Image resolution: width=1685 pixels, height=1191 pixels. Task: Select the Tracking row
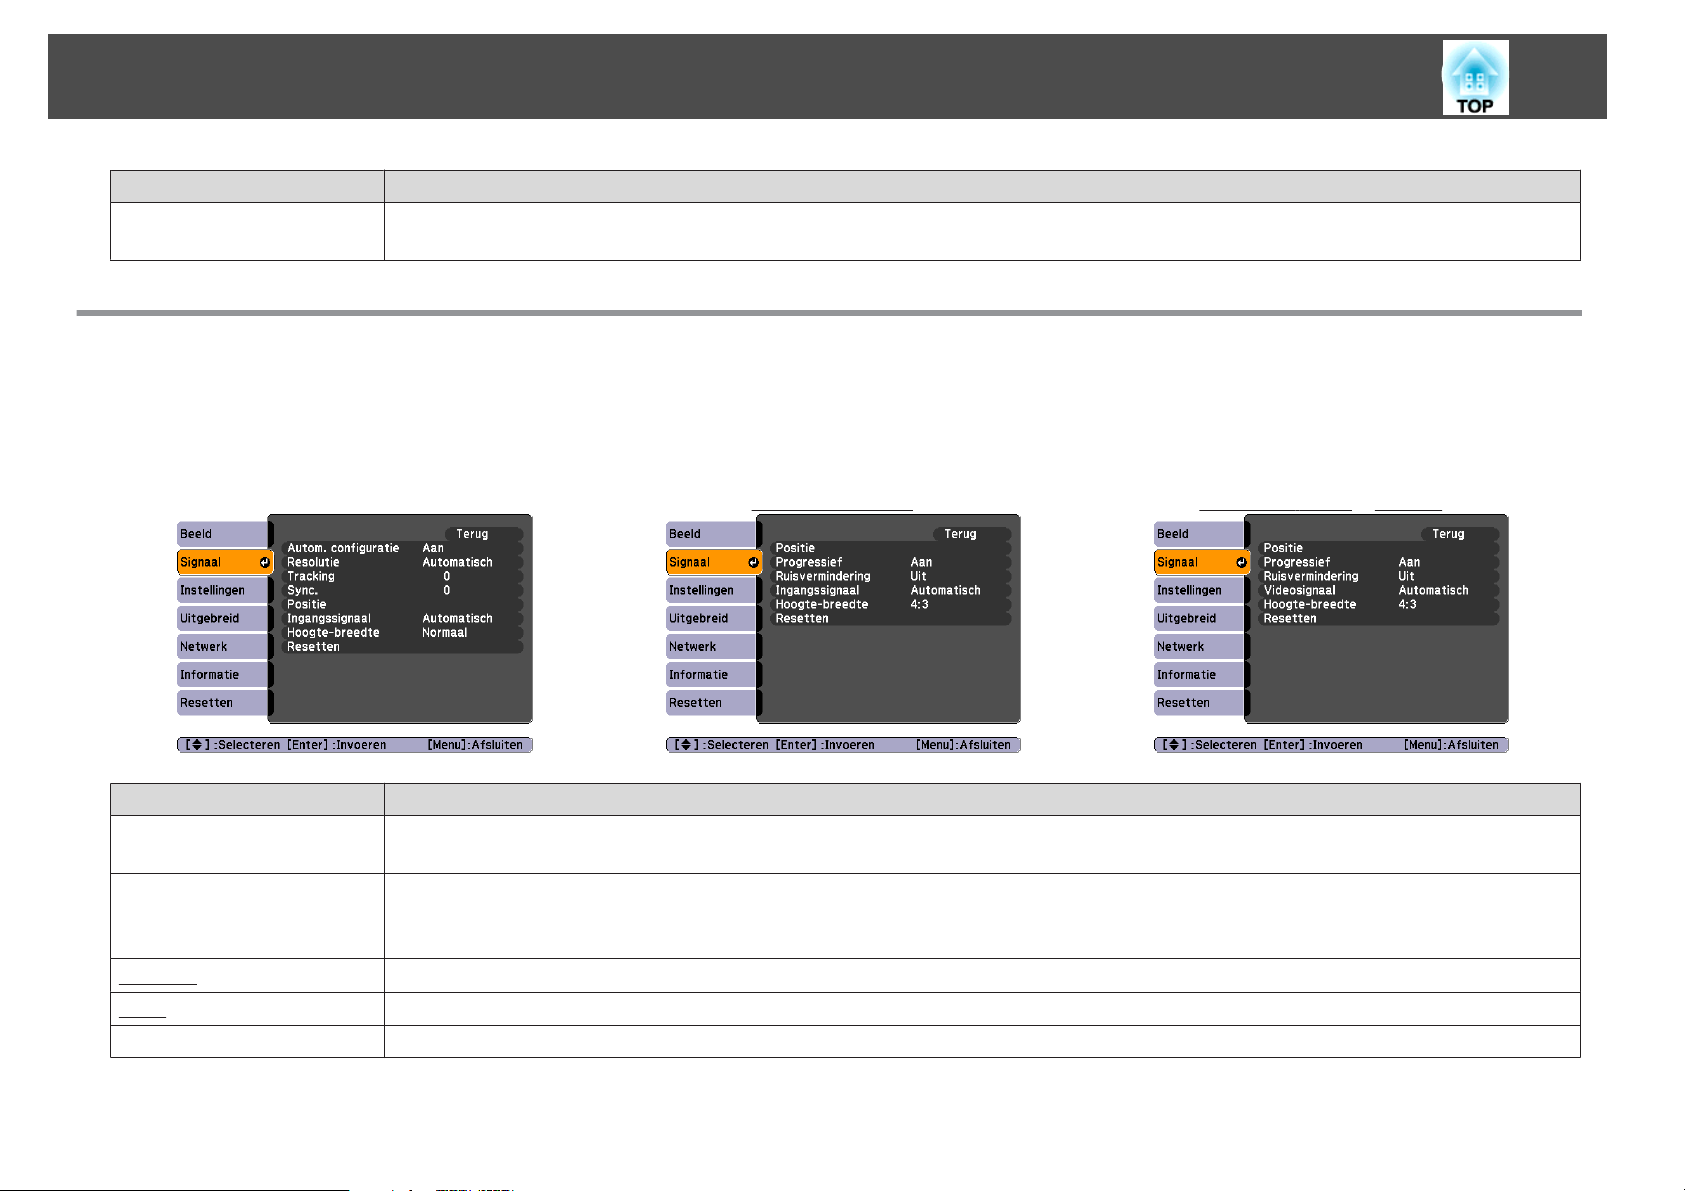(402, 576)
